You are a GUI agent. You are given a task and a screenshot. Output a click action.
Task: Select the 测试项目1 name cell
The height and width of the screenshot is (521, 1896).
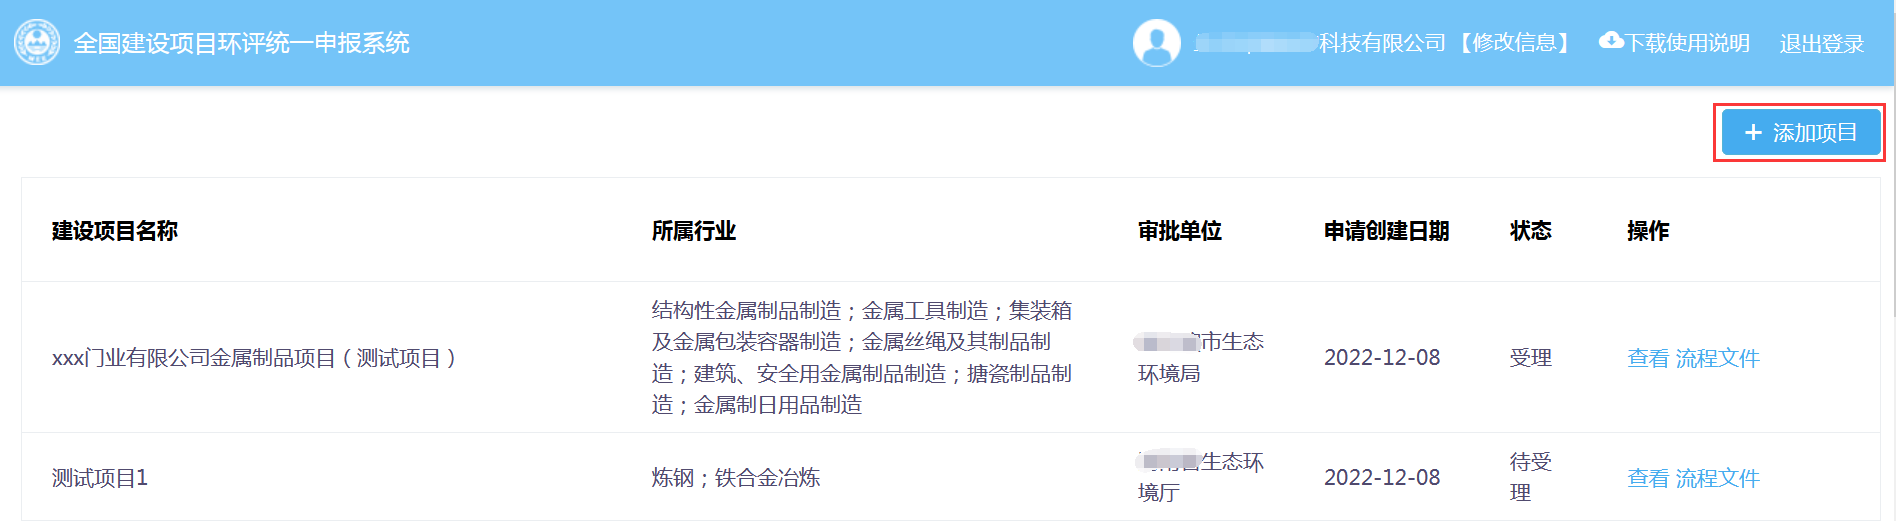coord(100,478)
